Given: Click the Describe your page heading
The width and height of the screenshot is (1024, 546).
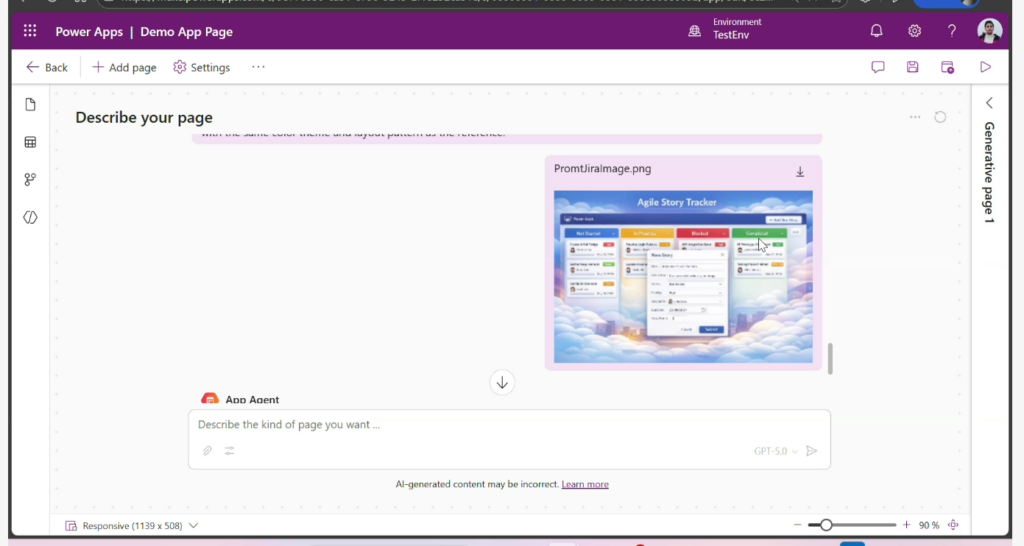Looking at the screenshot, I should [144, 118].
